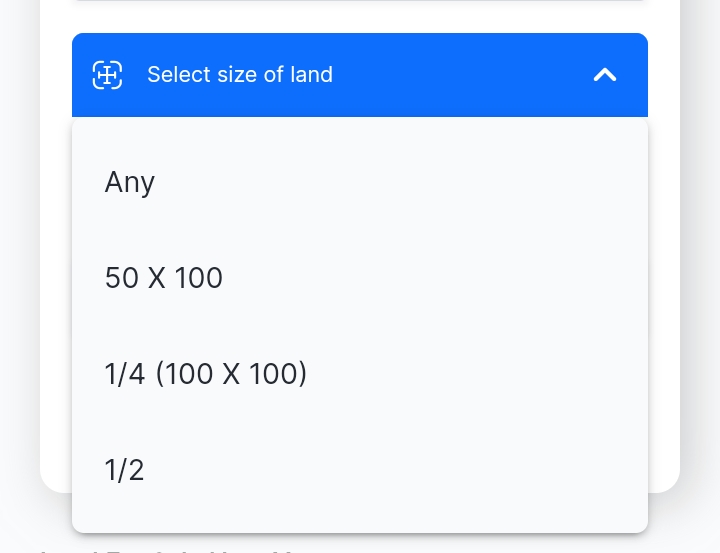Select the 1/2 land size option
Screen dimensions: 720x553
pyautogui.click(x=360, y=469)
